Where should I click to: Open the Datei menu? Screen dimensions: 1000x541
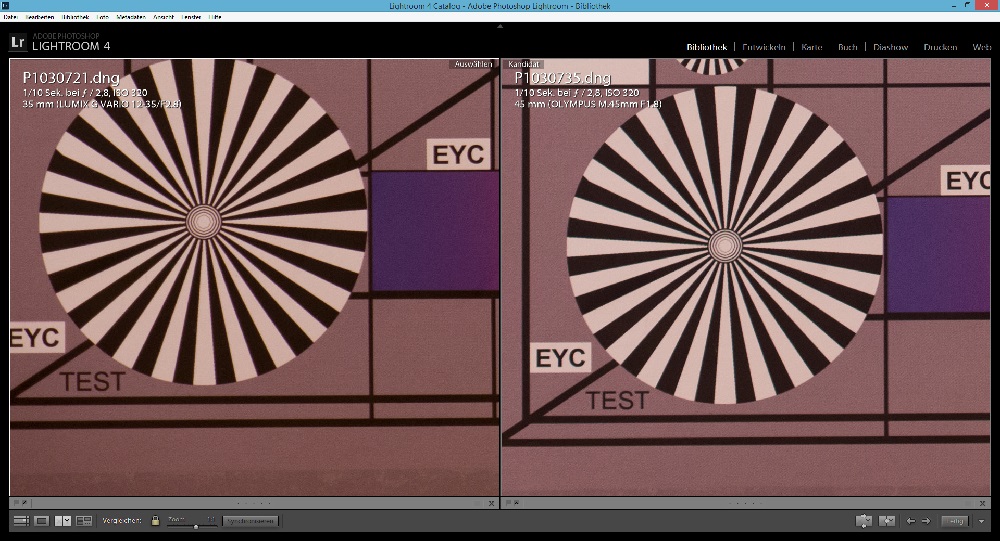[10, 17]
